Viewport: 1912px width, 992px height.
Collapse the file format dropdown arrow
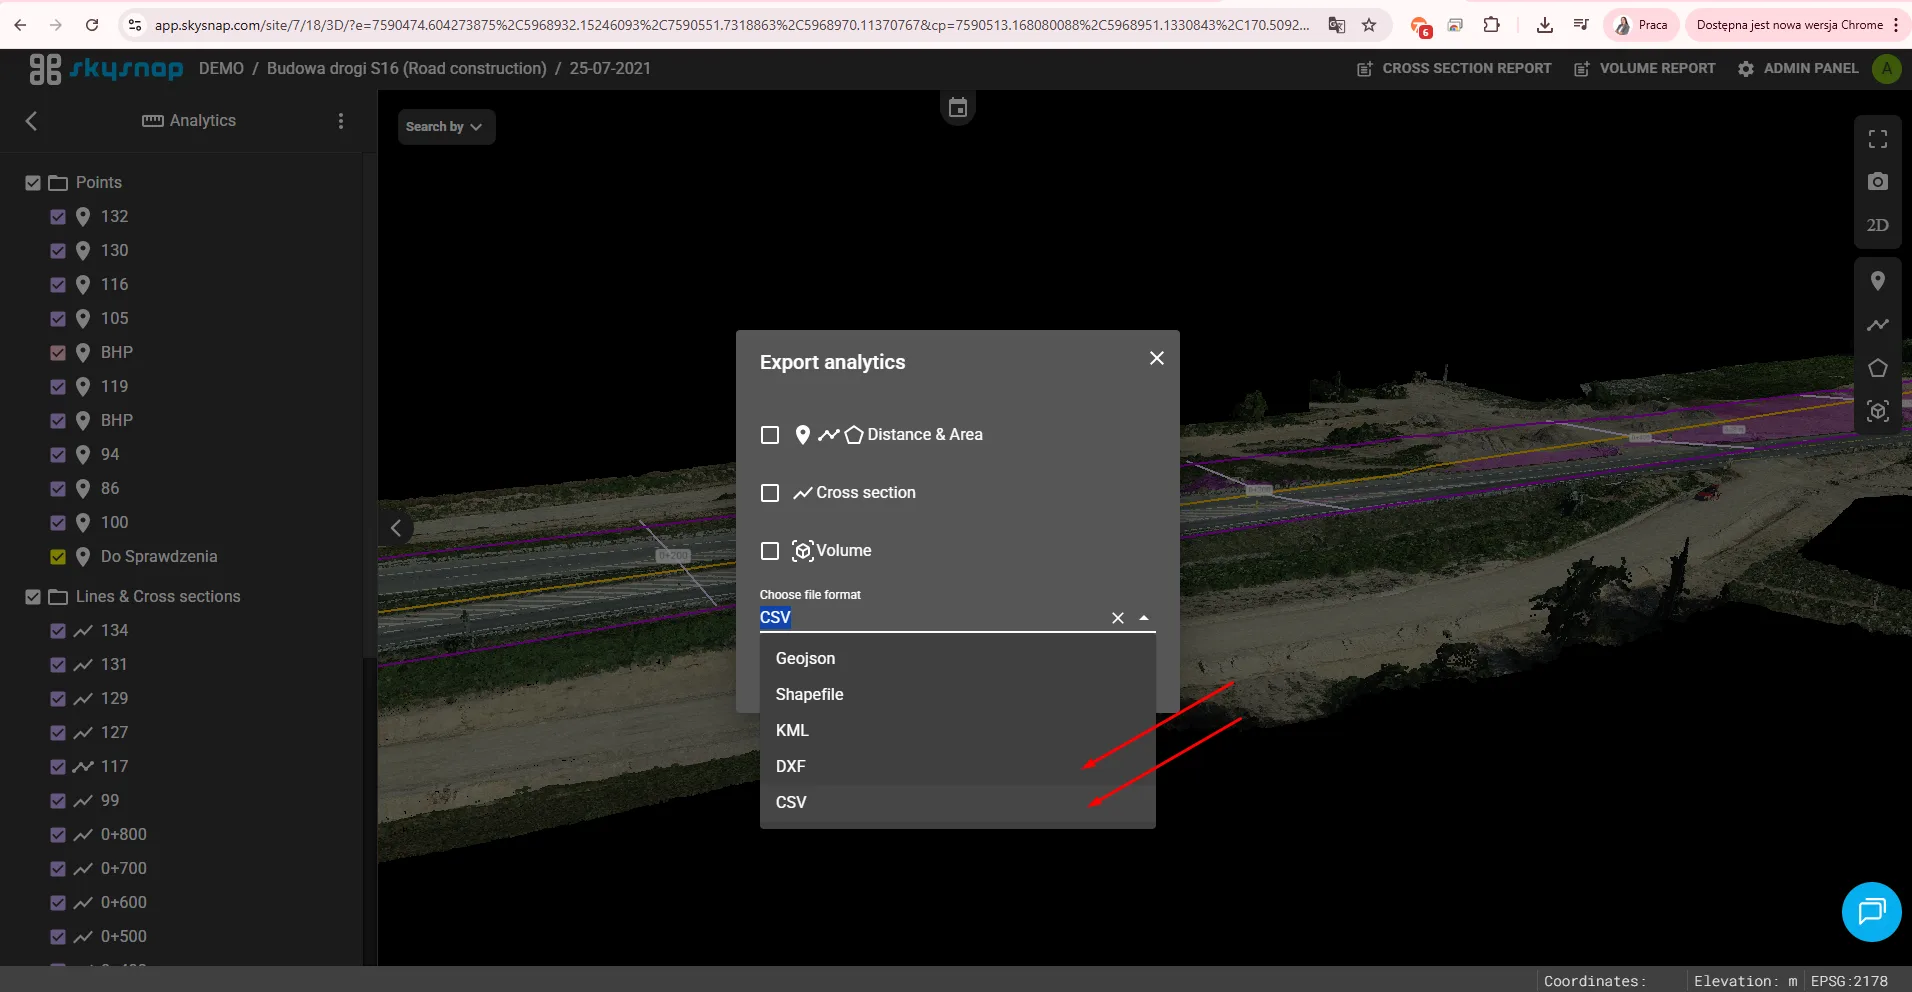point(1144,618)
